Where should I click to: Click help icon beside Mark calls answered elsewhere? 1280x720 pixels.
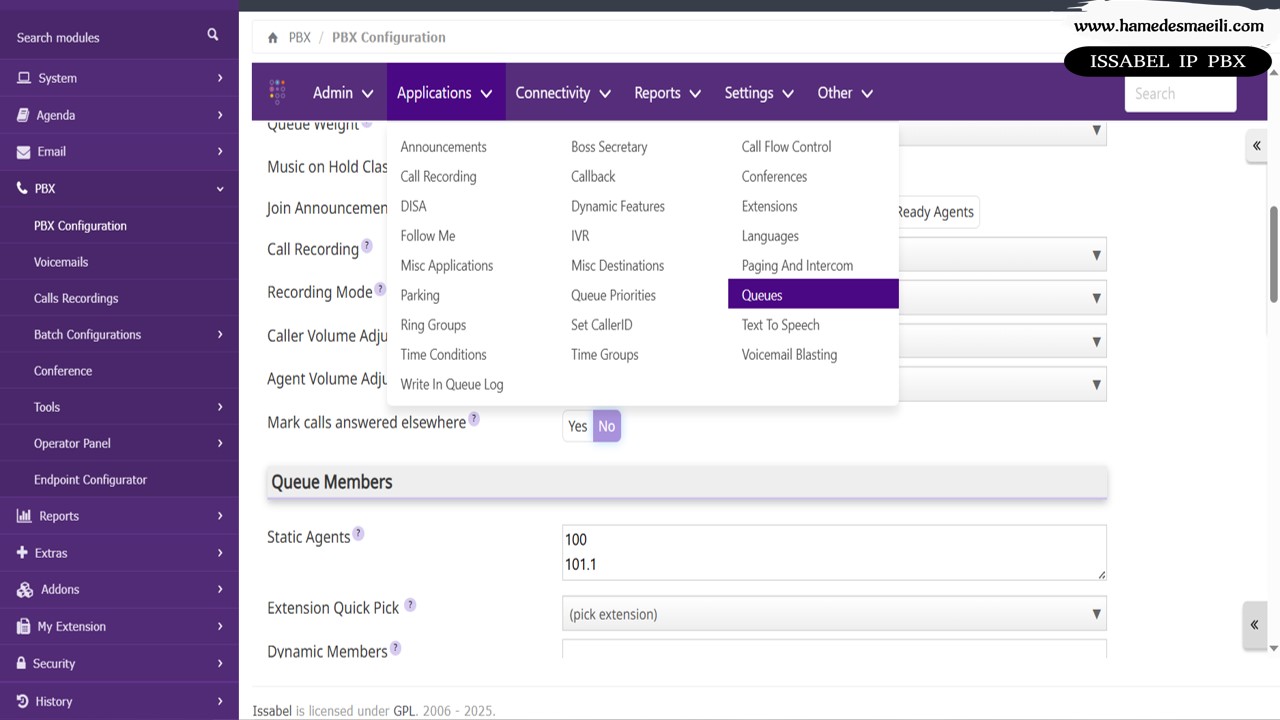point(474,419)
